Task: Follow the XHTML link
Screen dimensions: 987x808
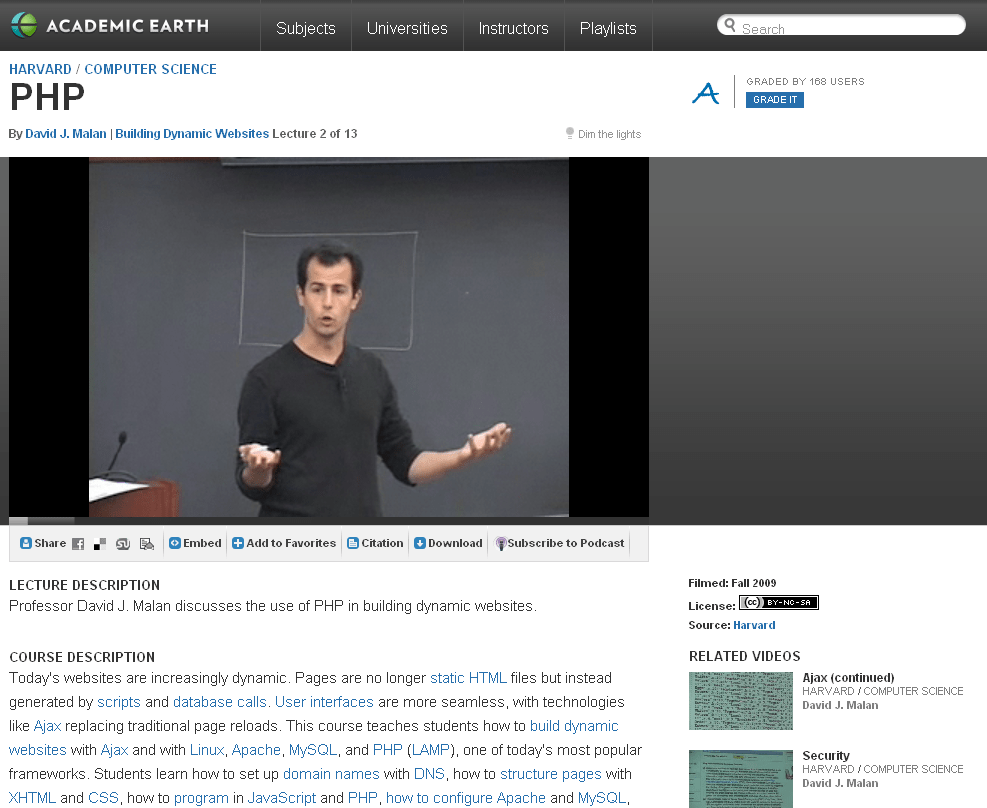Action: pos(32,797)
